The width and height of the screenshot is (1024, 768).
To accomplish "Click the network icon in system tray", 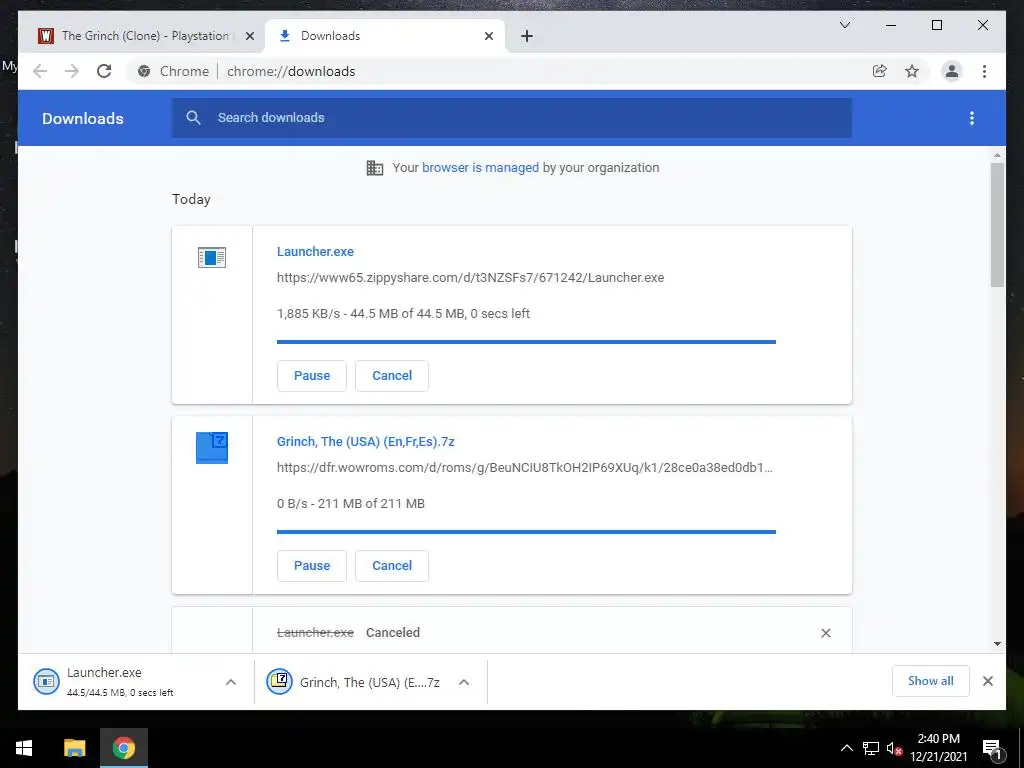I will click(x=871, y=748).
